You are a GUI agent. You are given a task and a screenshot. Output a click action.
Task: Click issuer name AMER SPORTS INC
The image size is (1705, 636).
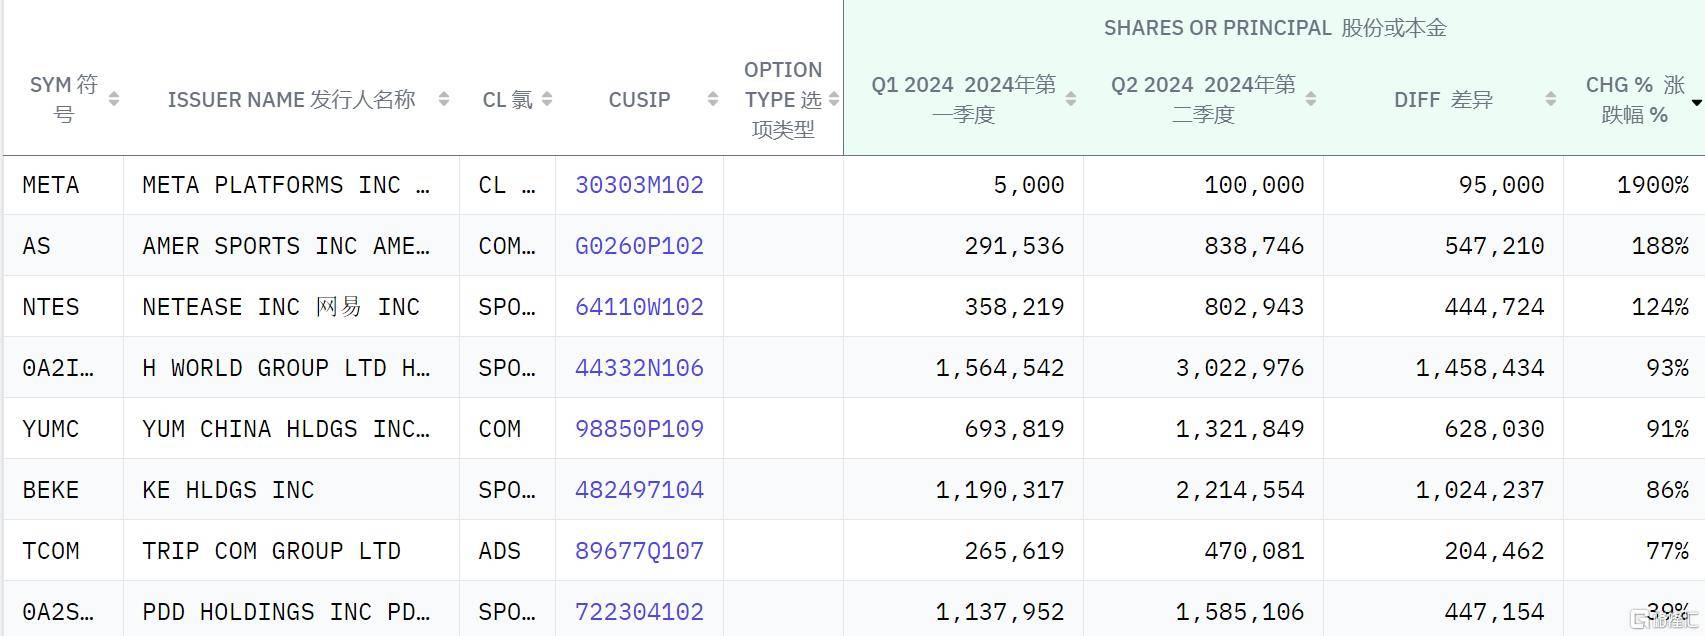pos(286,246)
